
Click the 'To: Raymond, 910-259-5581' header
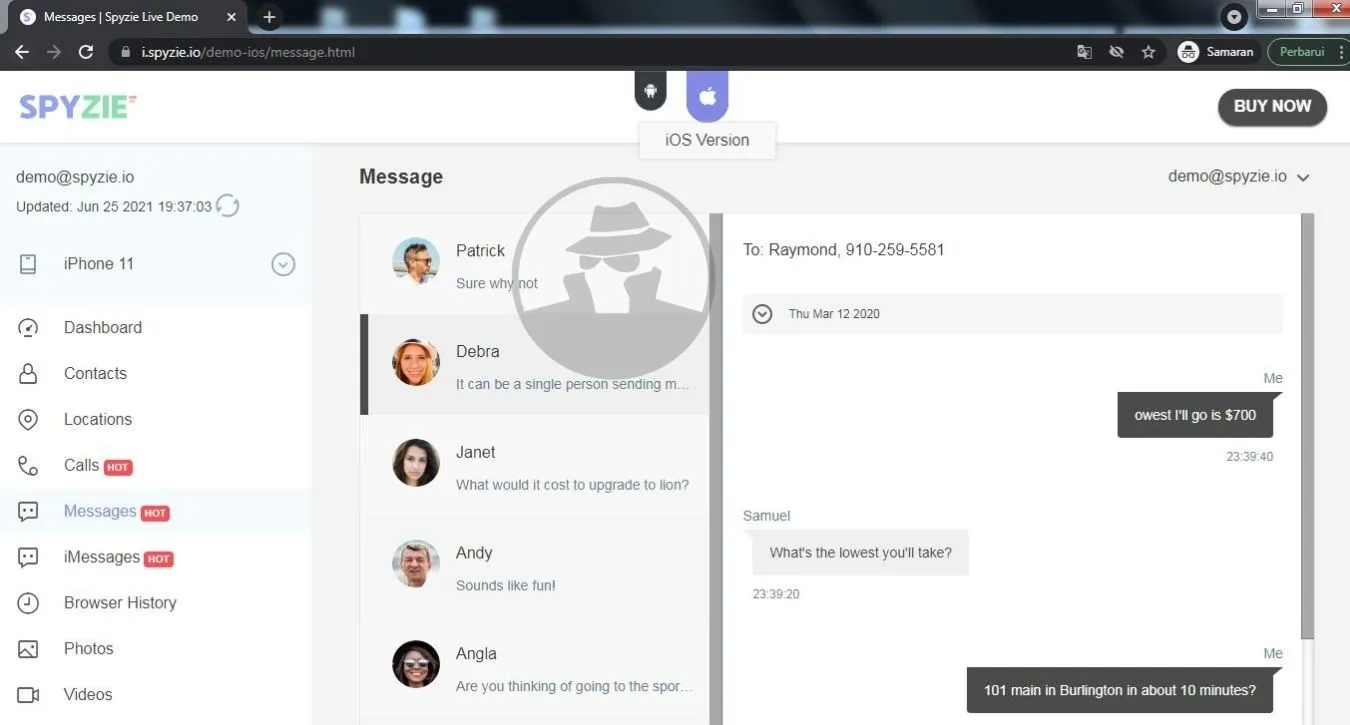pos(843,250)
